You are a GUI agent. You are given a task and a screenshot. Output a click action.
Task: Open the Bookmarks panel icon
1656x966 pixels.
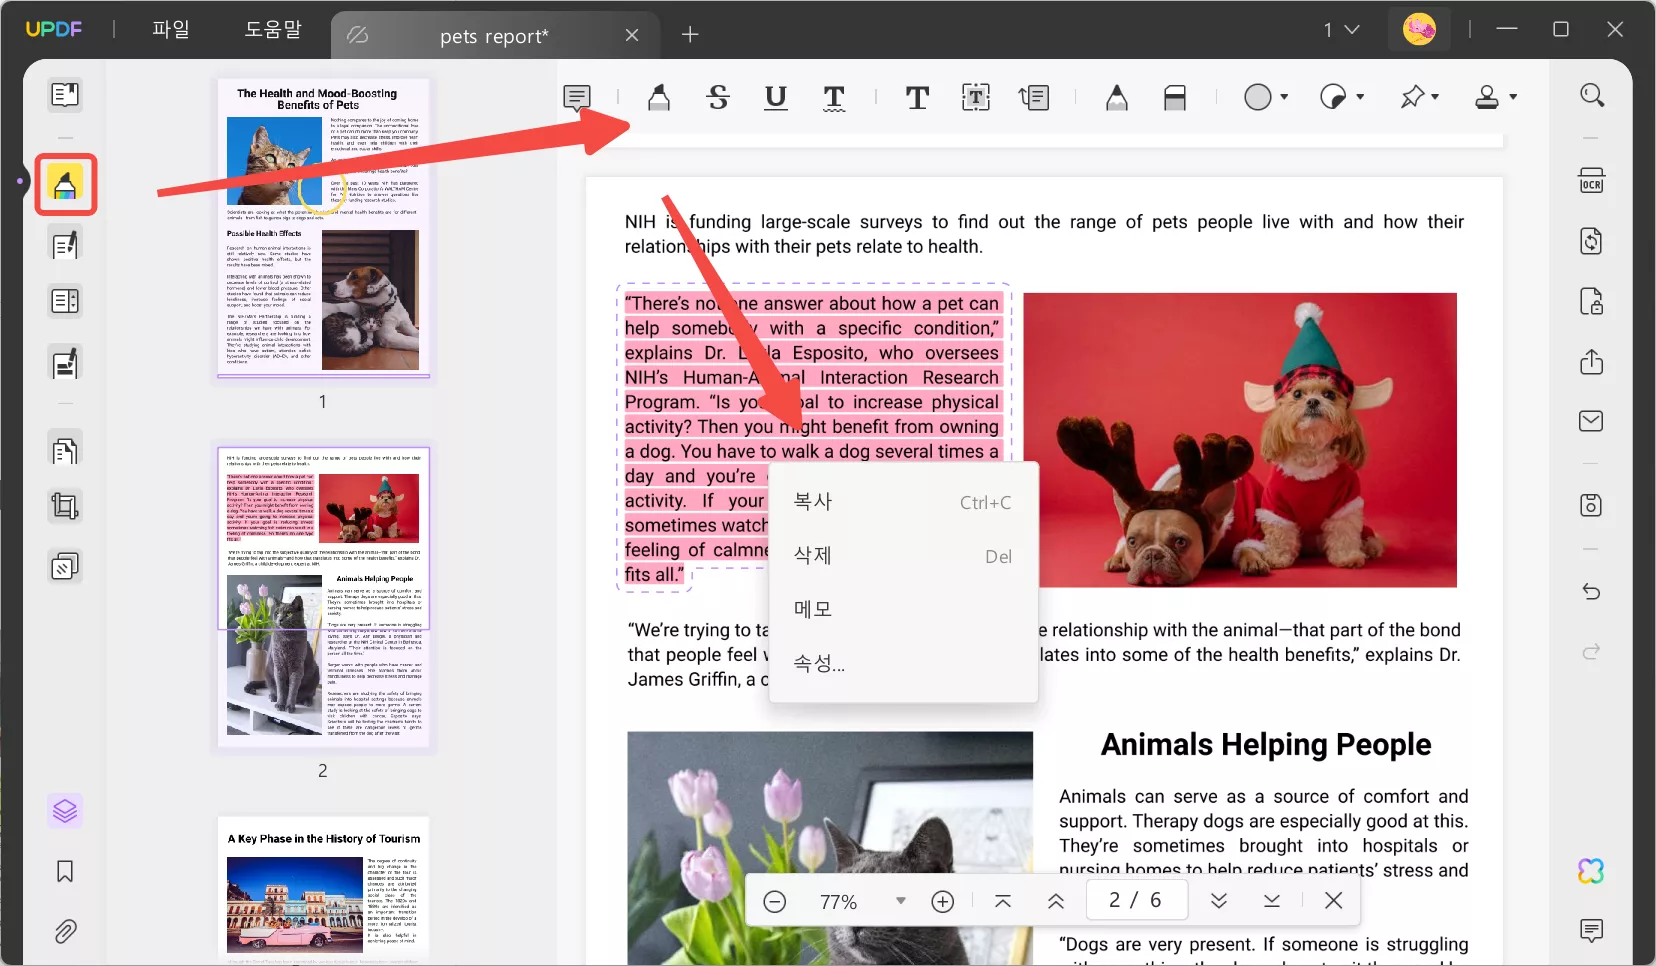point(65,872)
